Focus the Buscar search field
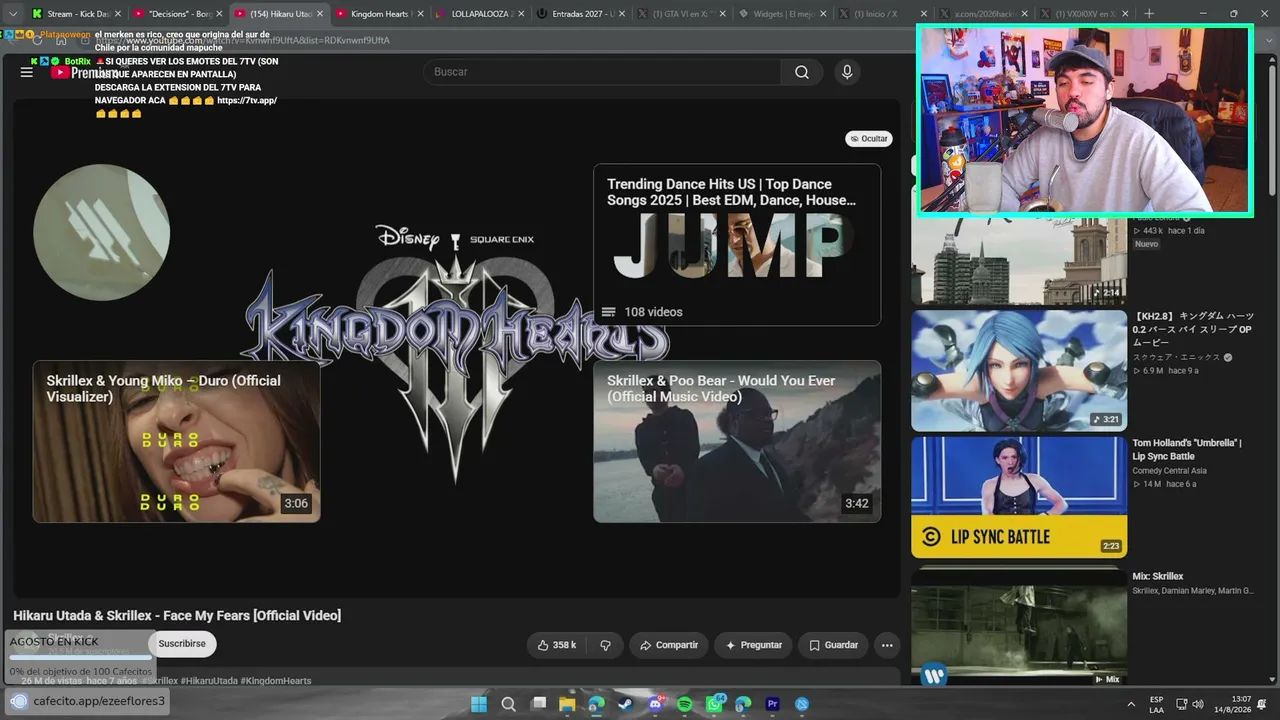 602,72
